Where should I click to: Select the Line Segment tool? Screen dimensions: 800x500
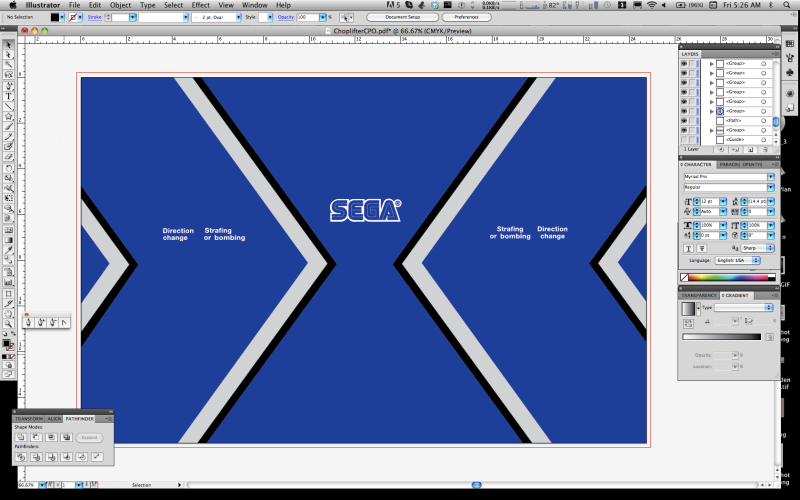(x=8, y=106)
